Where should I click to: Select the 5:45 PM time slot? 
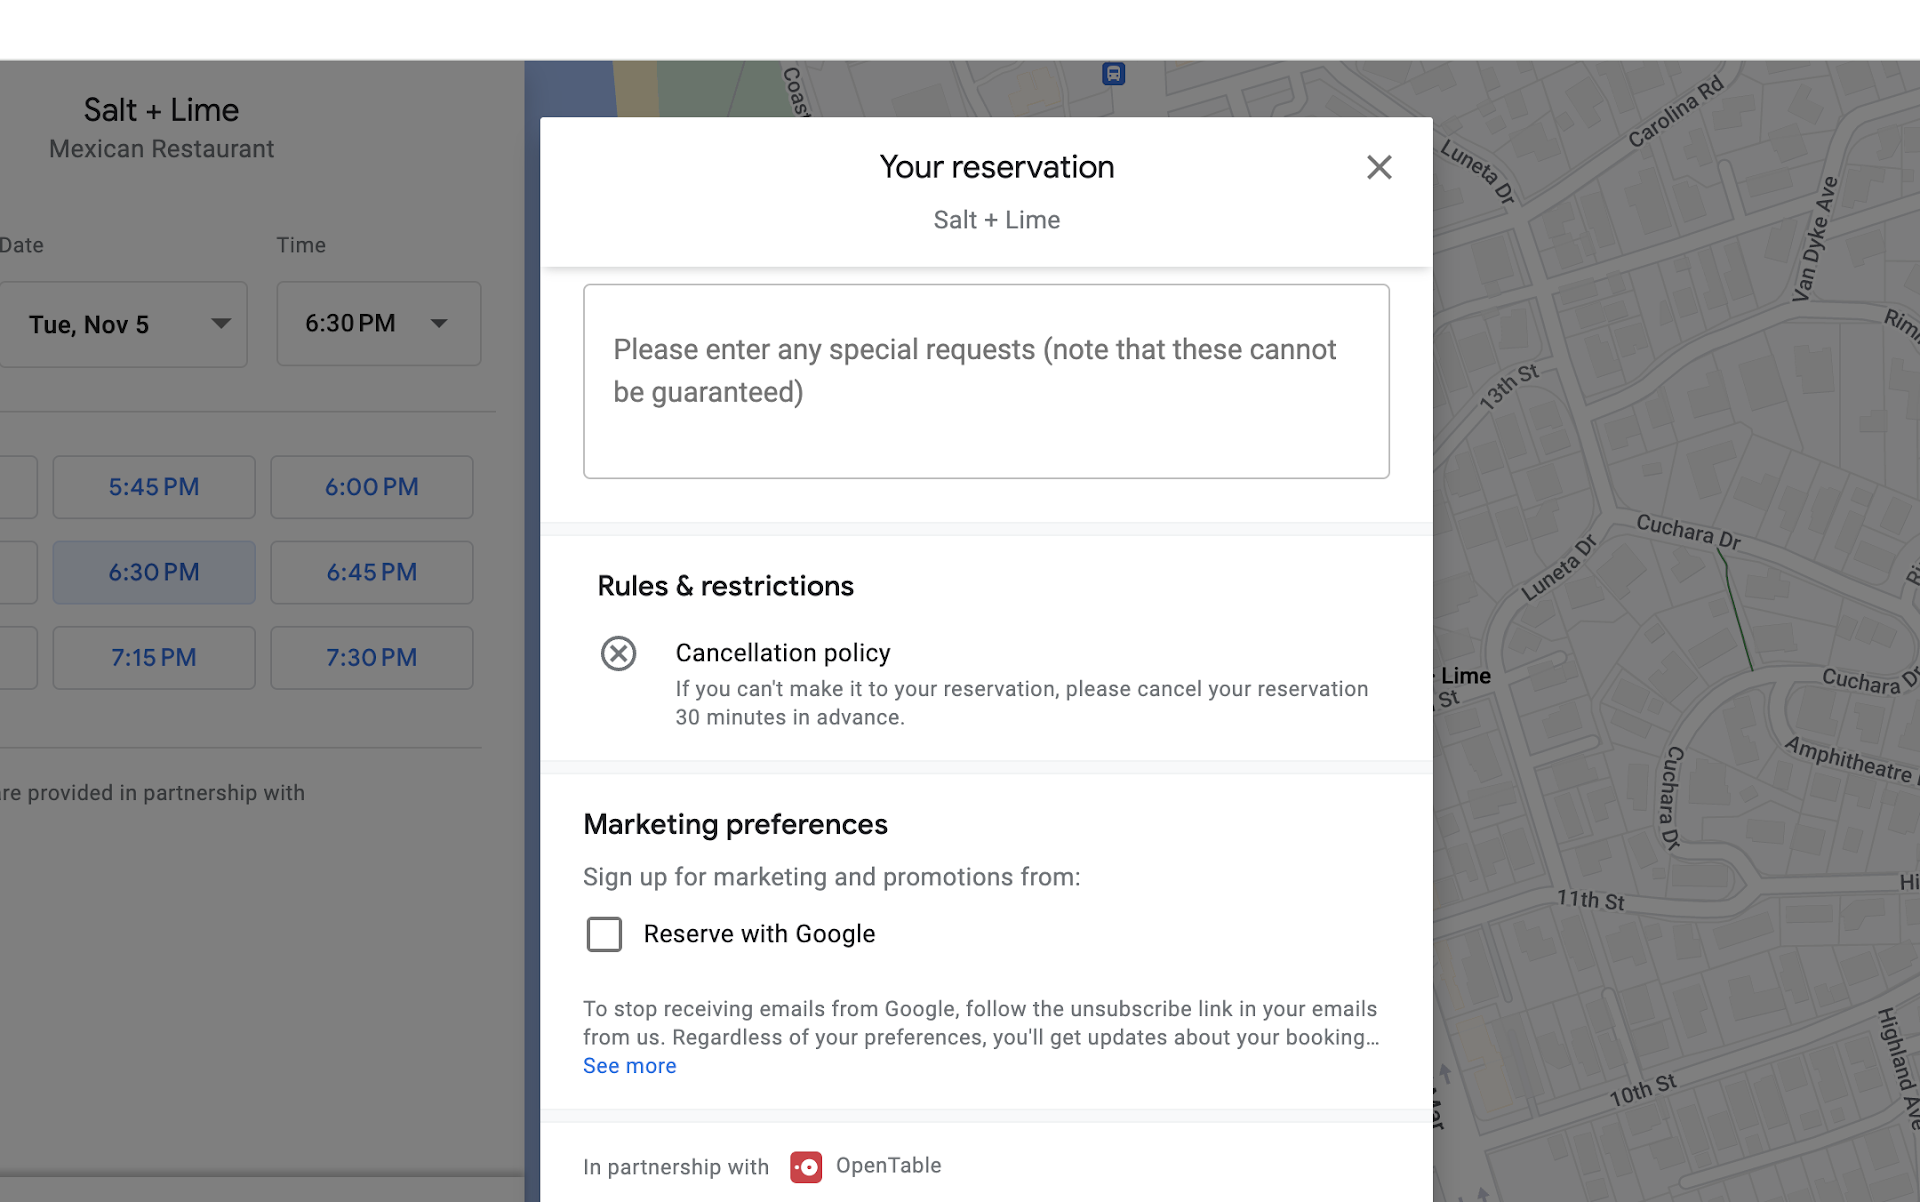(x=154, y=487)
